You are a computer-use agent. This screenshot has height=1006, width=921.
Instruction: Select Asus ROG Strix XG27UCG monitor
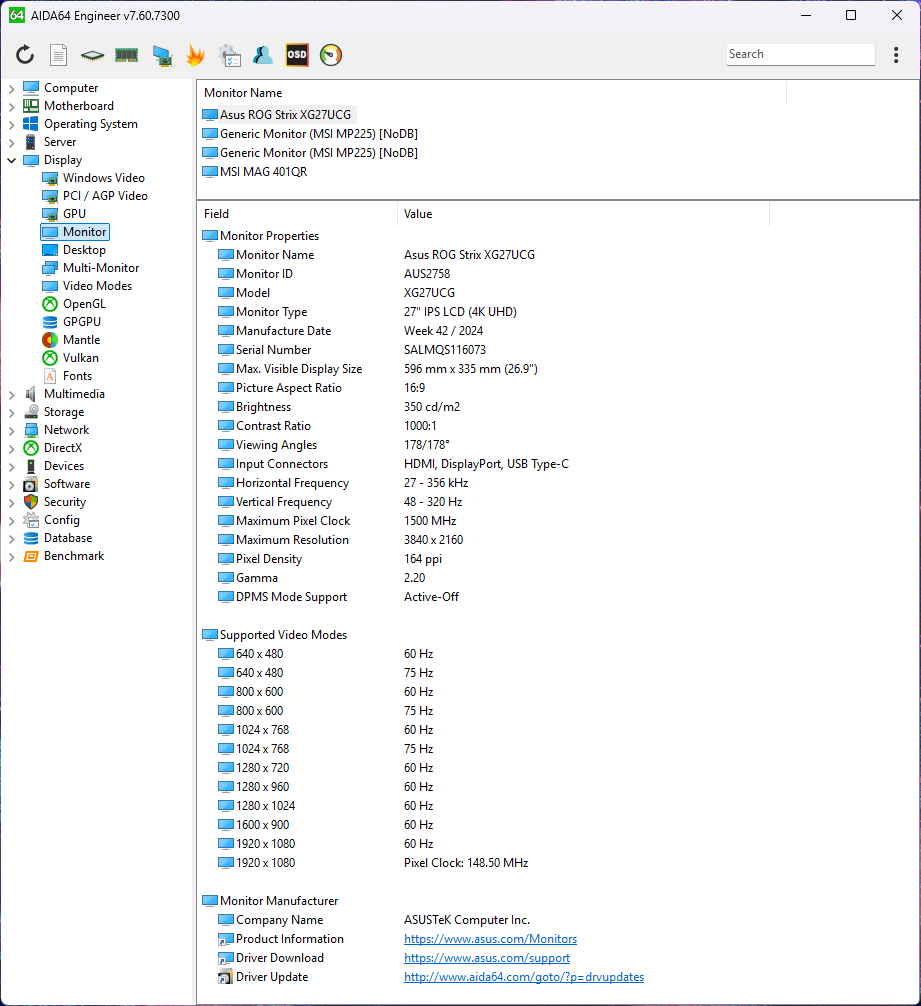[277, 114]
